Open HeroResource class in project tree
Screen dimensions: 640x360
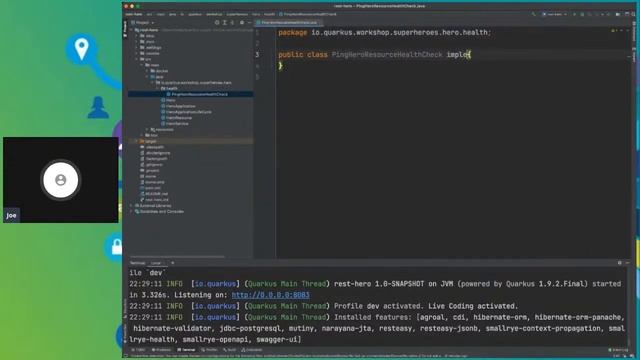pos(179,118)
